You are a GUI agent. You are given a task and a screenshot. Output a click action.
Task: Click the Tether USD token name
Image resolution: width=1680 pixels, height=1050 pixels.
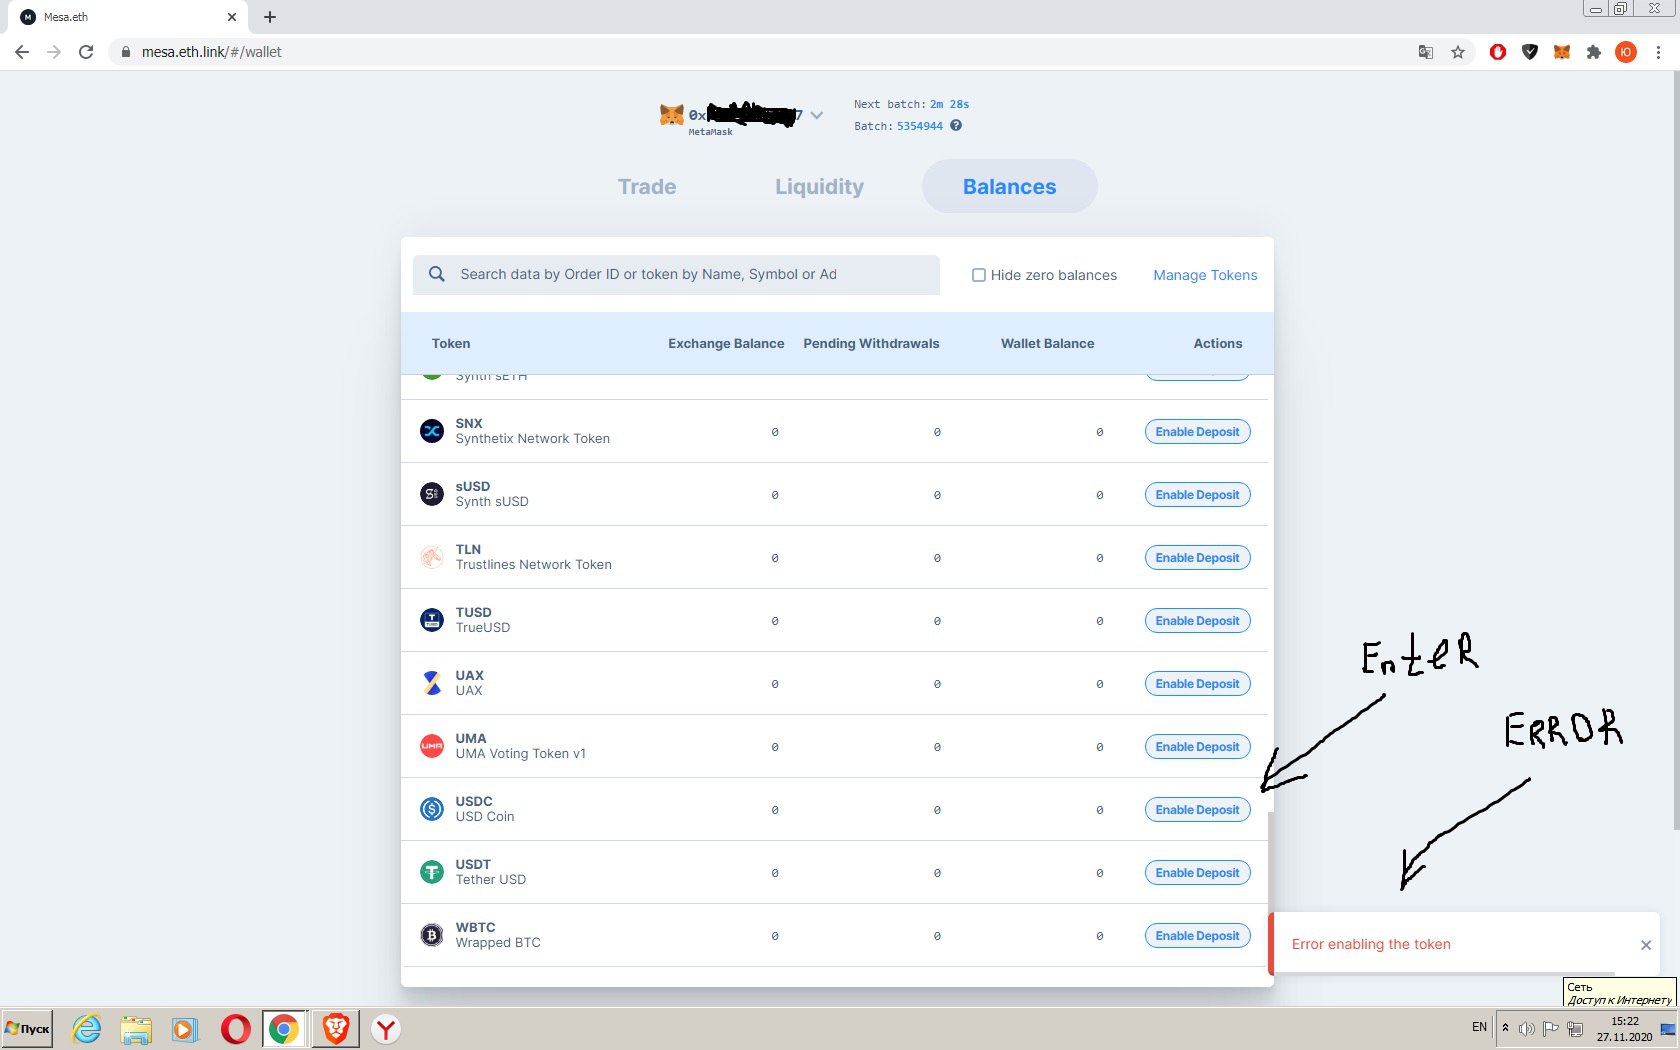pos(490,880)
